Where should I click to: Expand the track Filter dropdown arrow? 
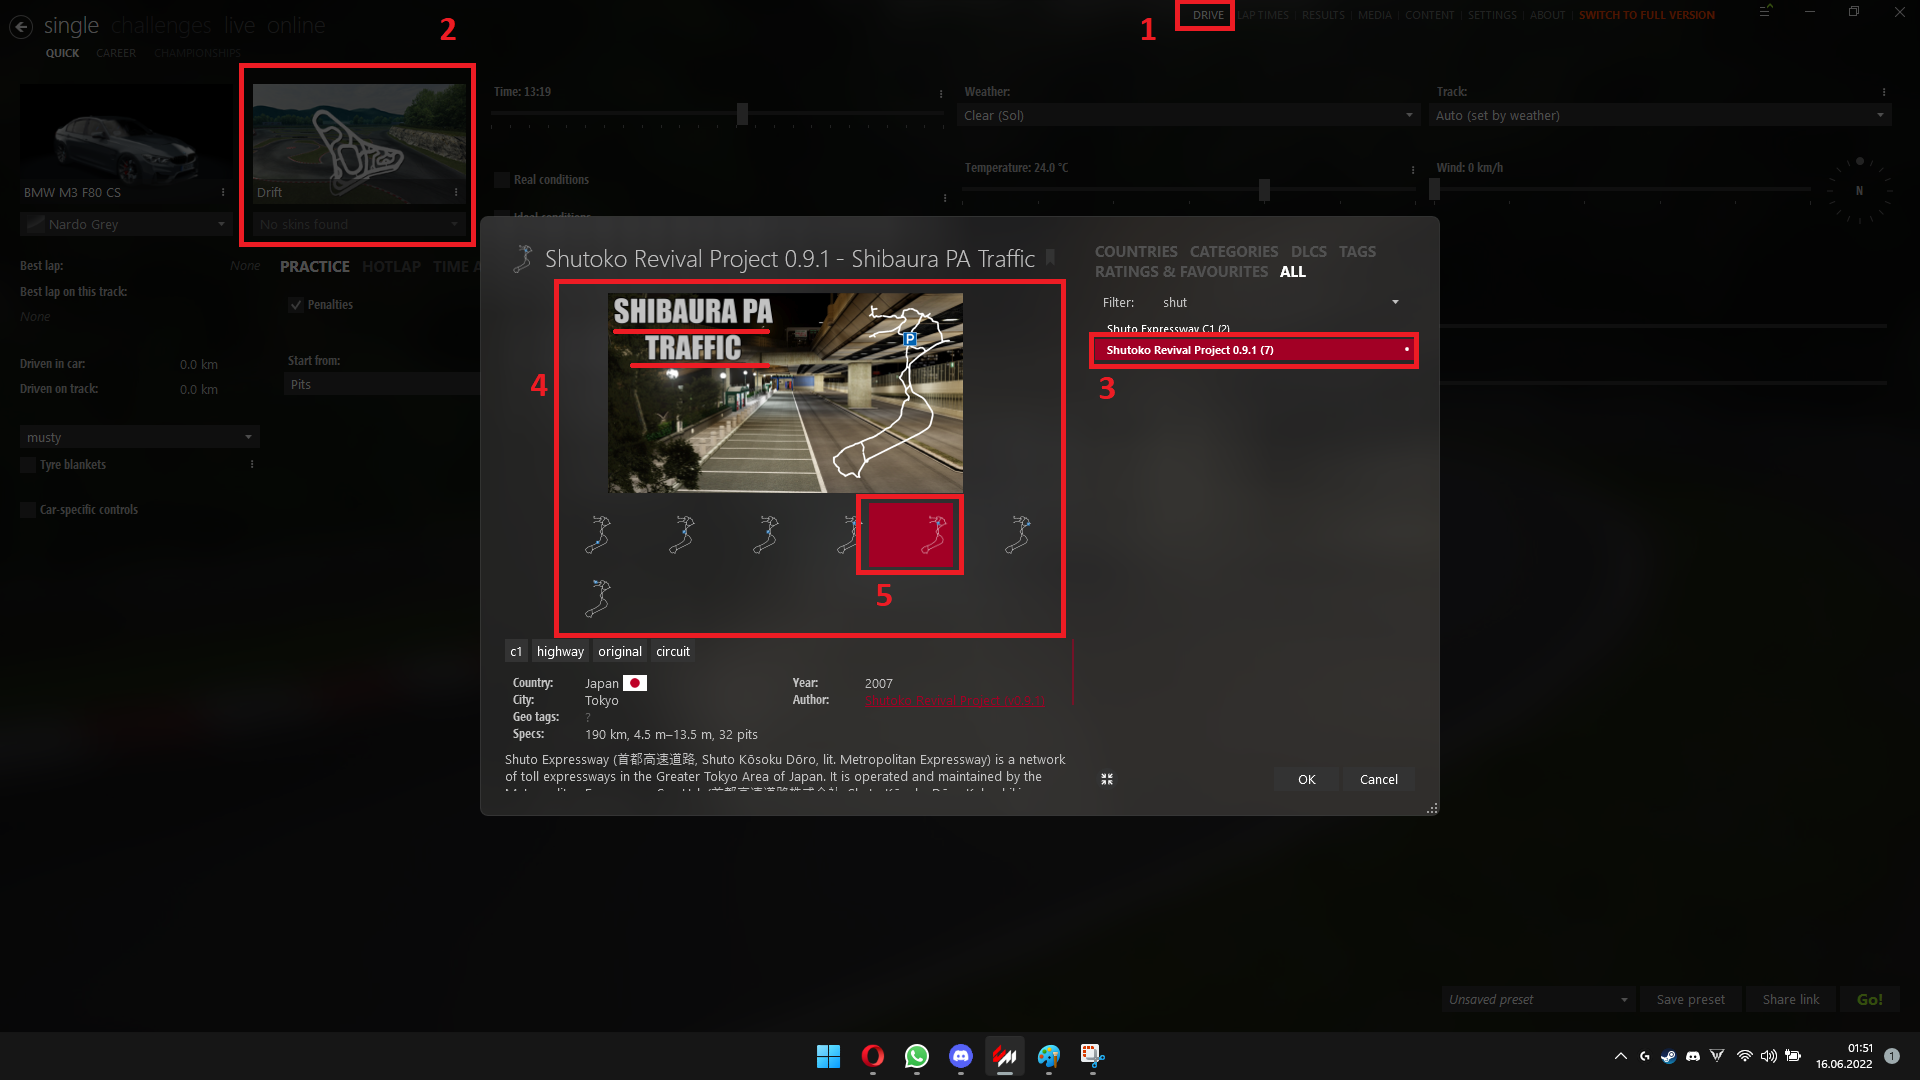tap(1395, 302)
